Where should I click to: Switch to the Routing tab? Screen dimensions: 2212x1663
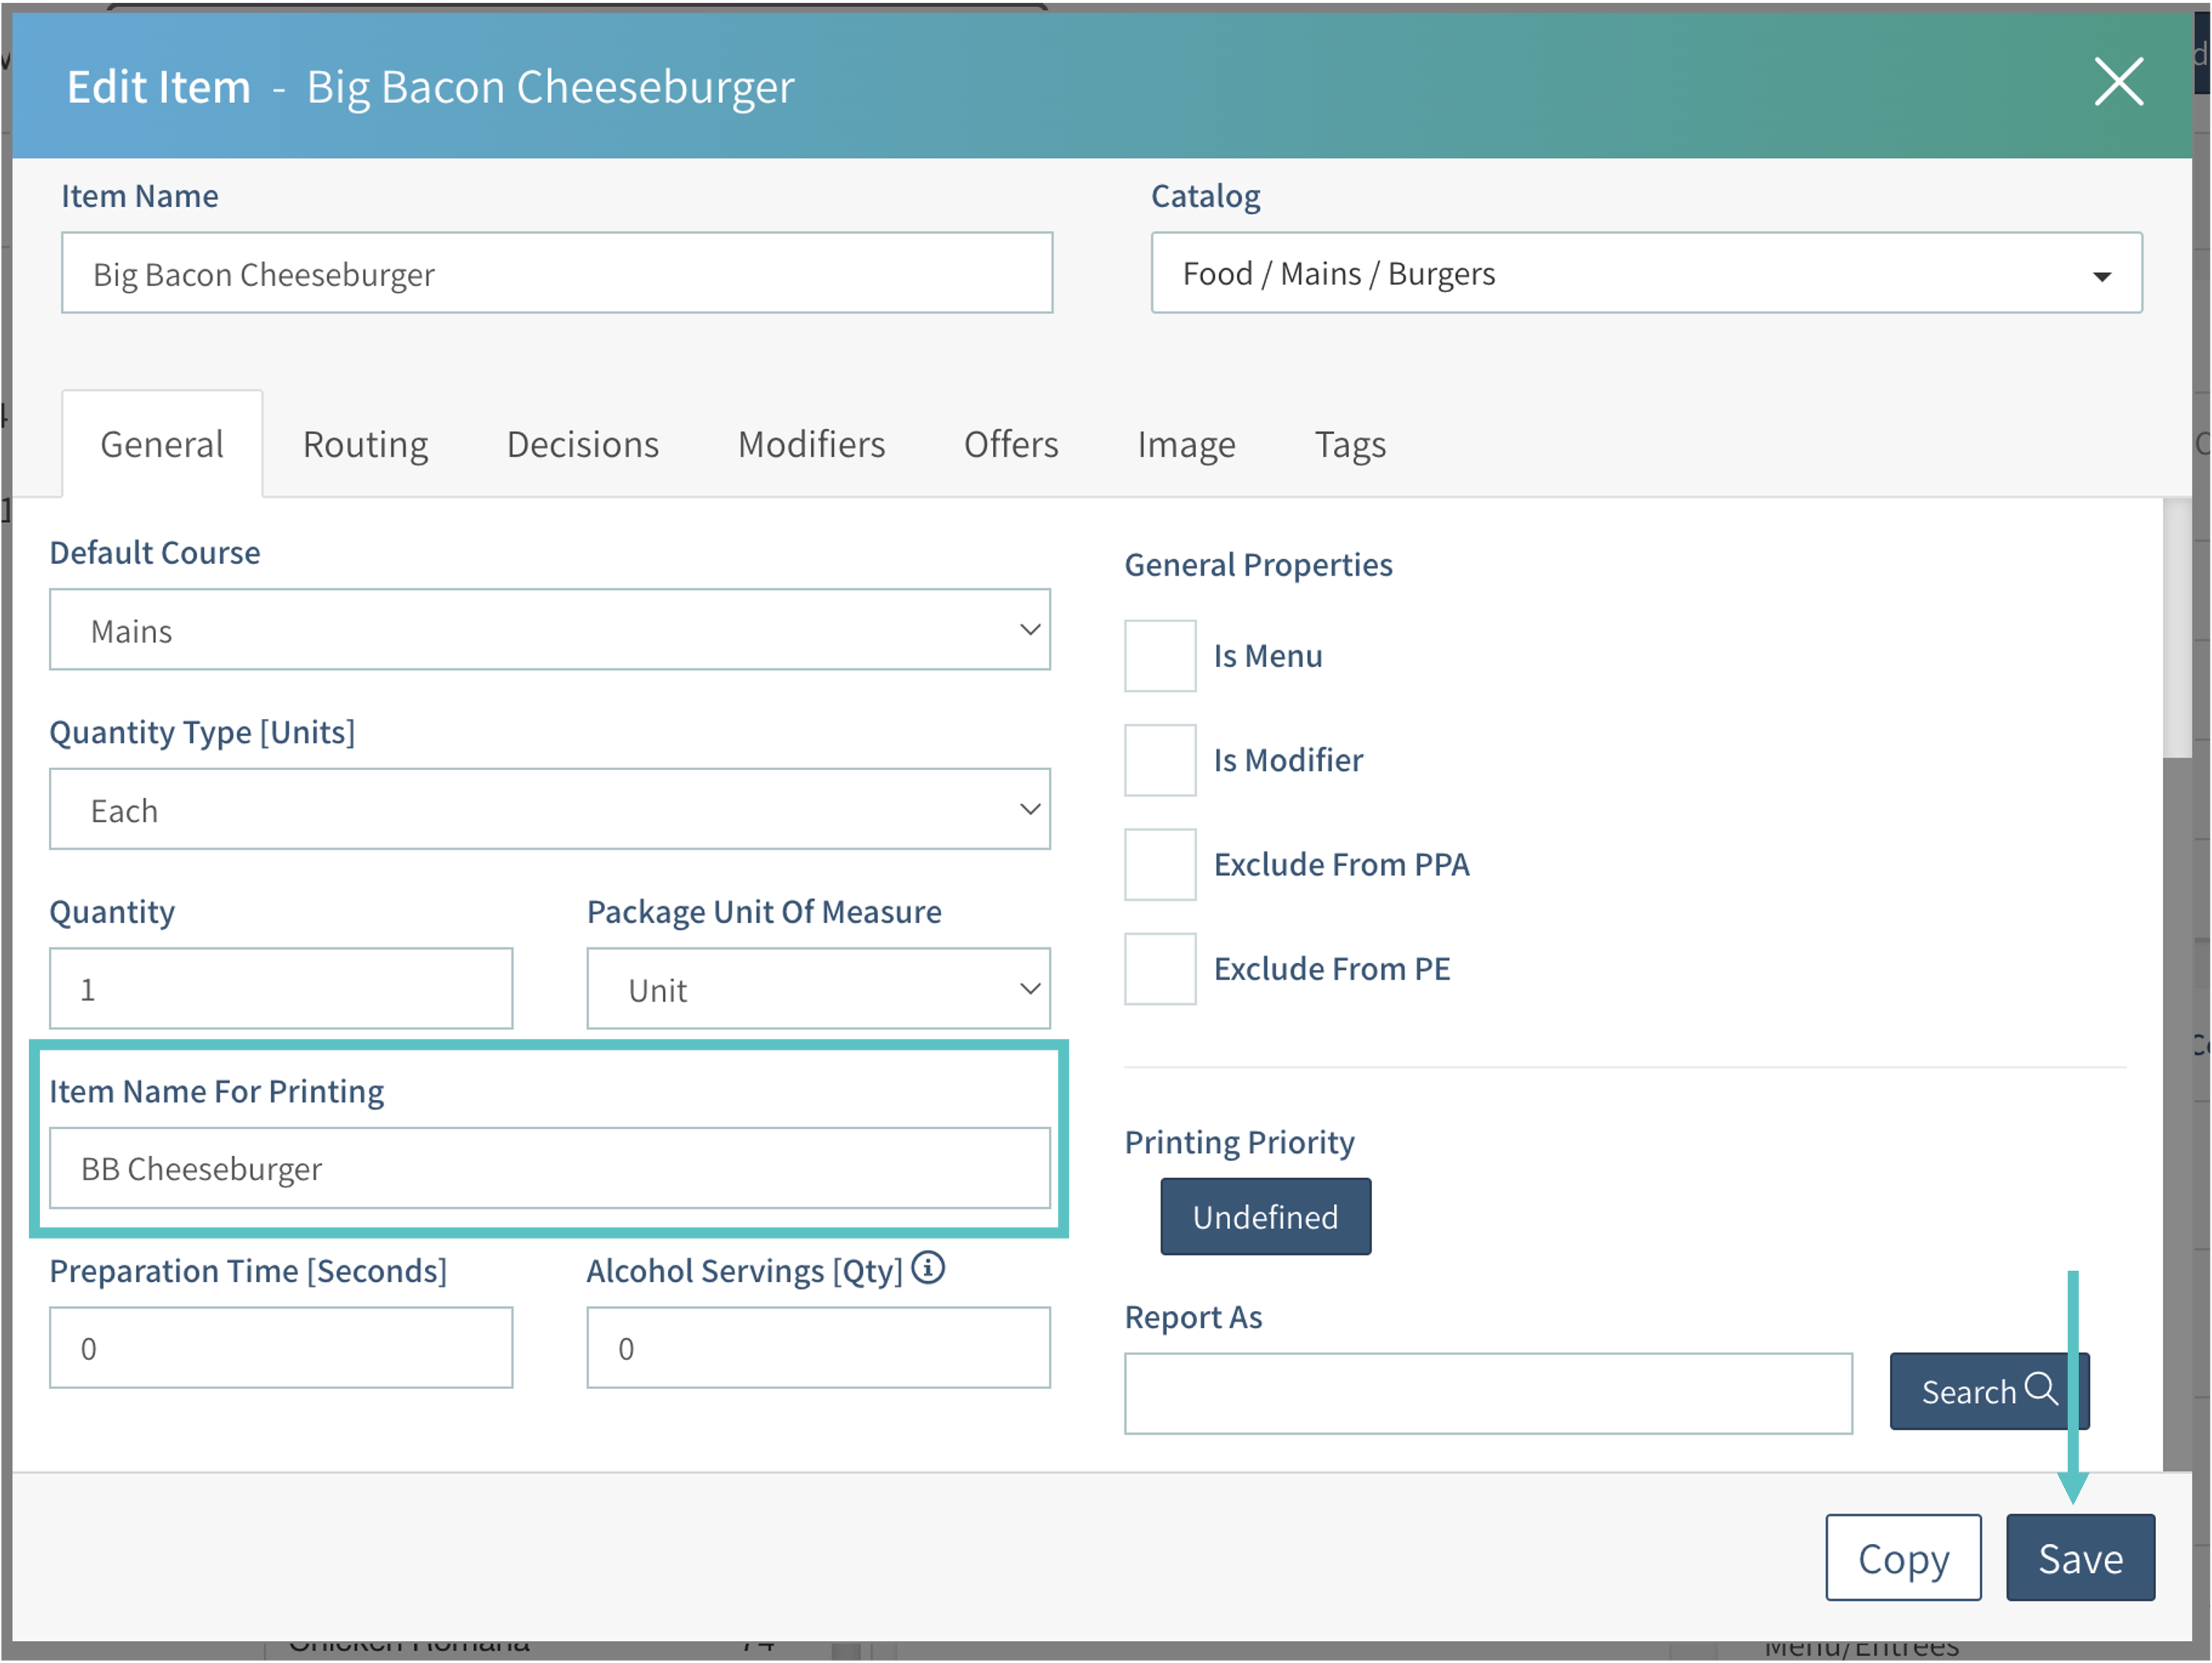(365, 444)
